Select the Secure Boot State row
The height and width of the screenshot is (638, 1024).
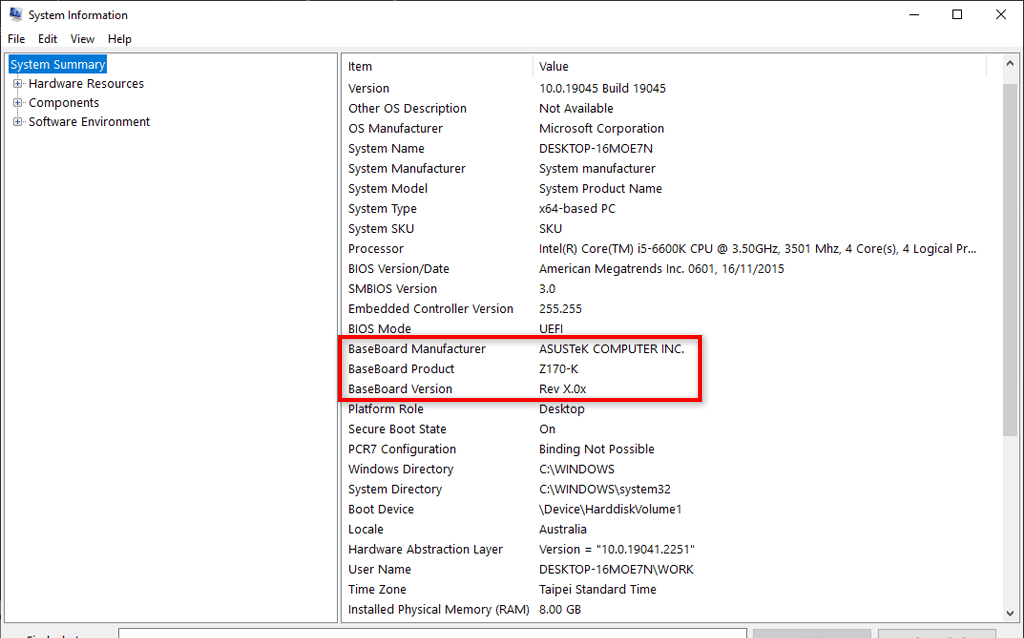point(665,429)
